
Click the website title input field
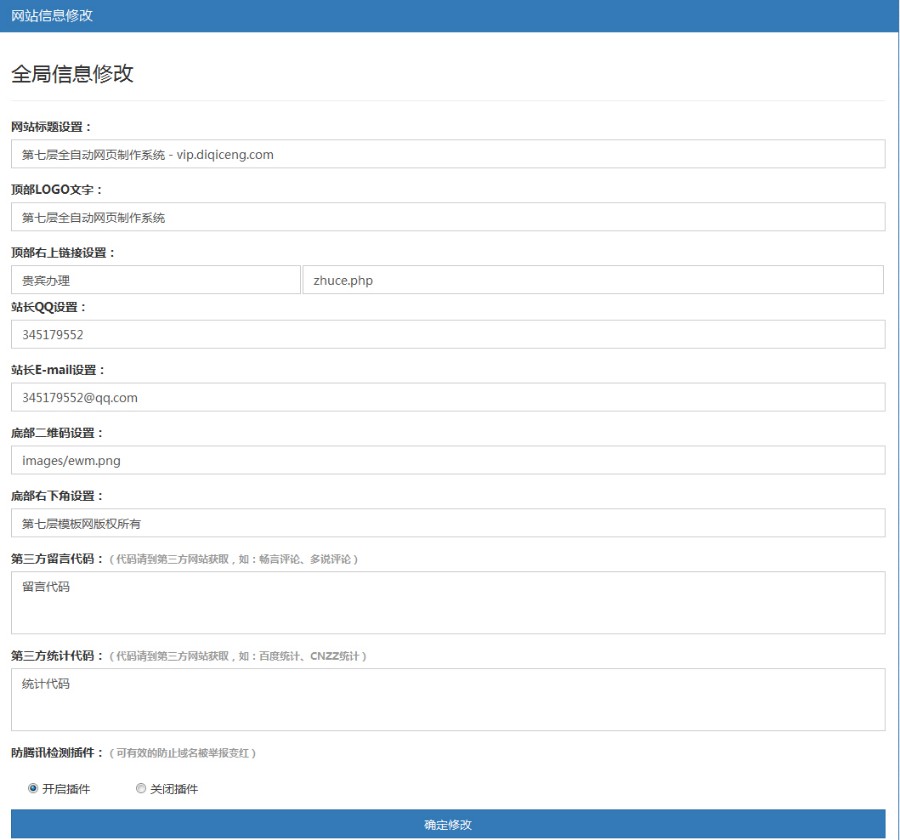448,154
